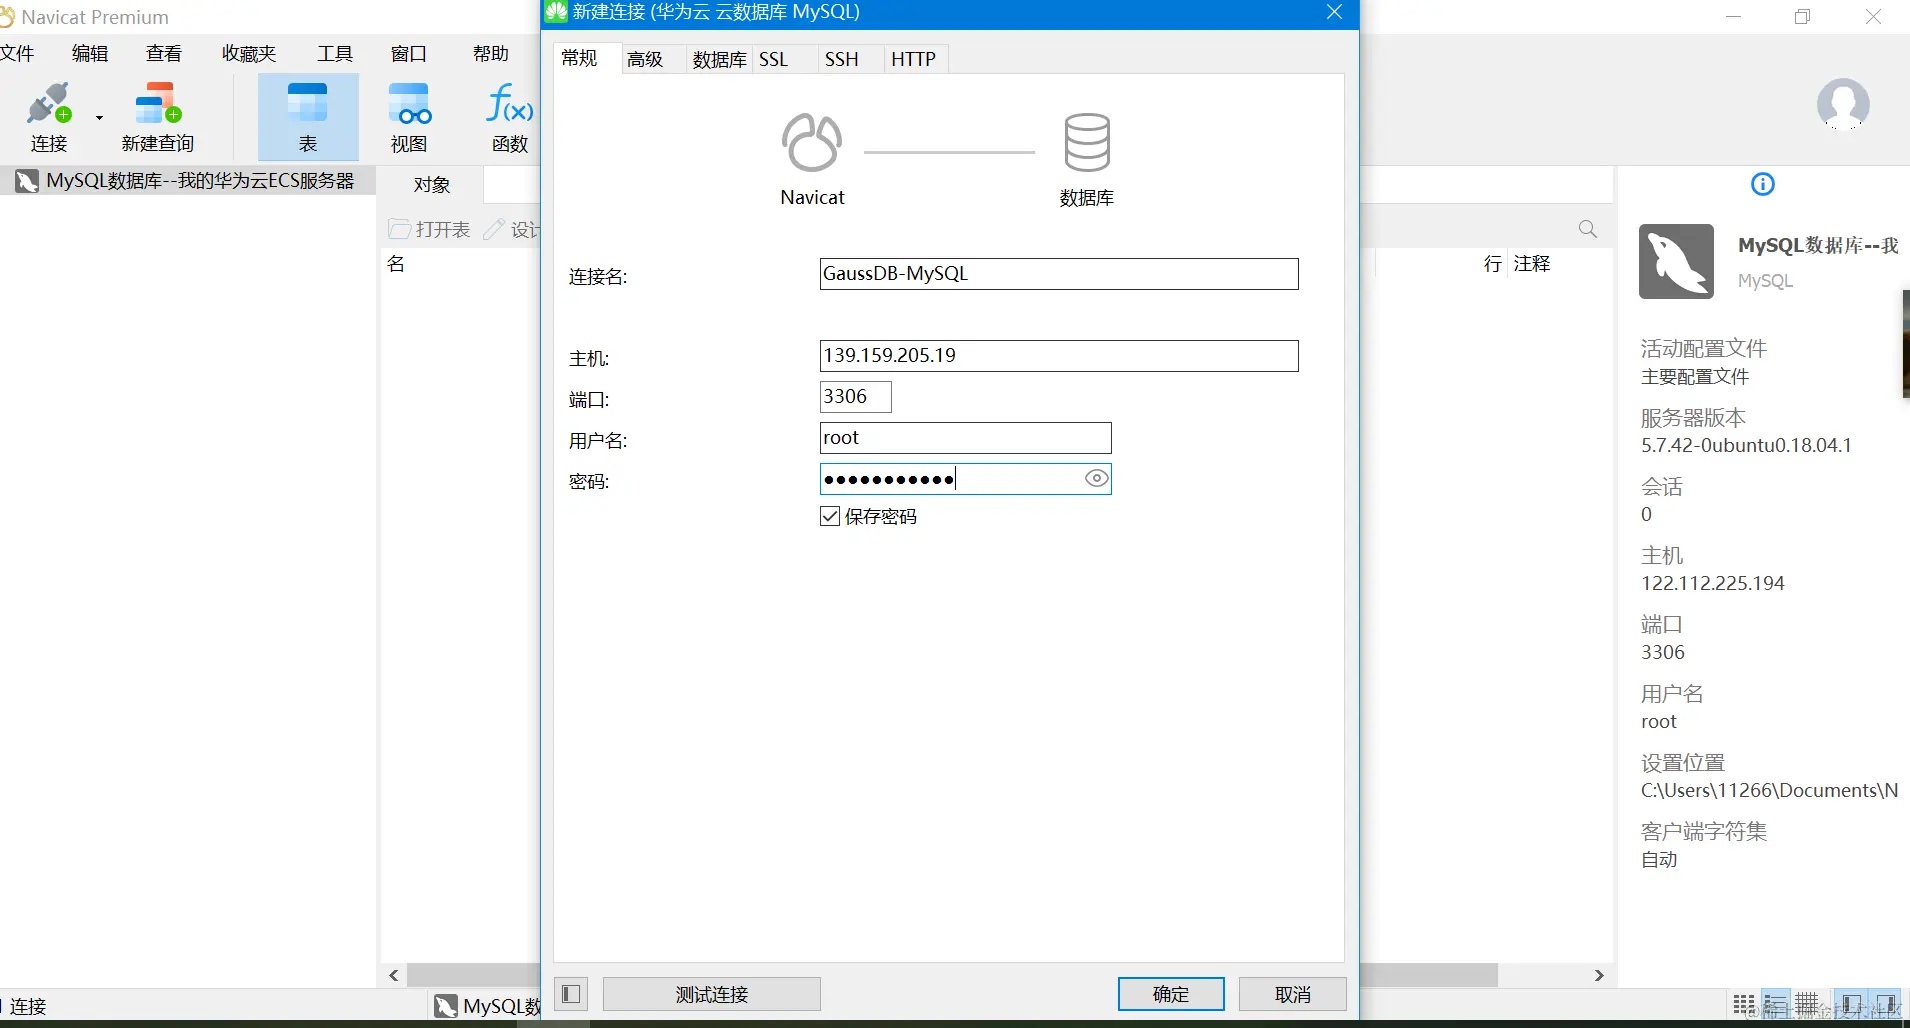Click the 打开表 button
Screen dimensions: 1910x1028
(429, 229)
